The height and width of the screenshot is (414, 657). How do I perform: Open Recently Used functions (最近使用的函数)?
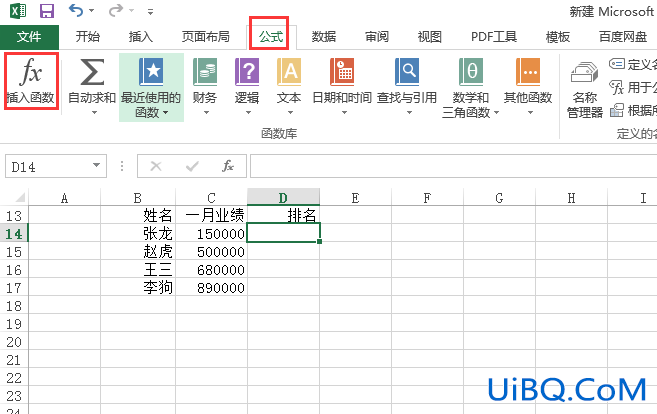[x=151, y=87]
